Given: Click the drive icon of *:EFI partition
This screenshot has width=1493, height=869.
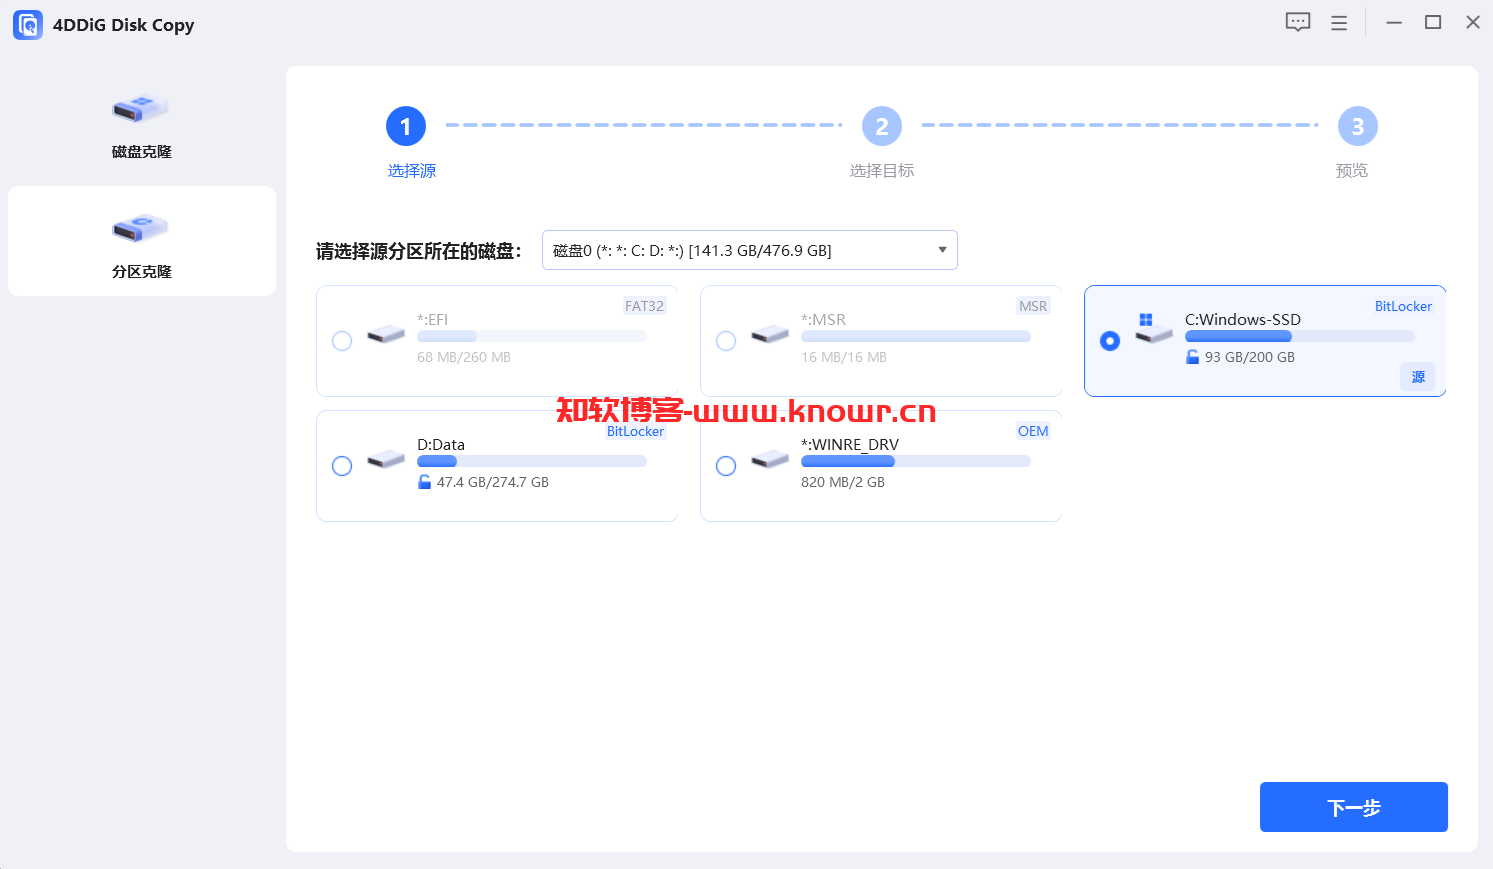Looking at the screenshot, I should tap(386, 335).
